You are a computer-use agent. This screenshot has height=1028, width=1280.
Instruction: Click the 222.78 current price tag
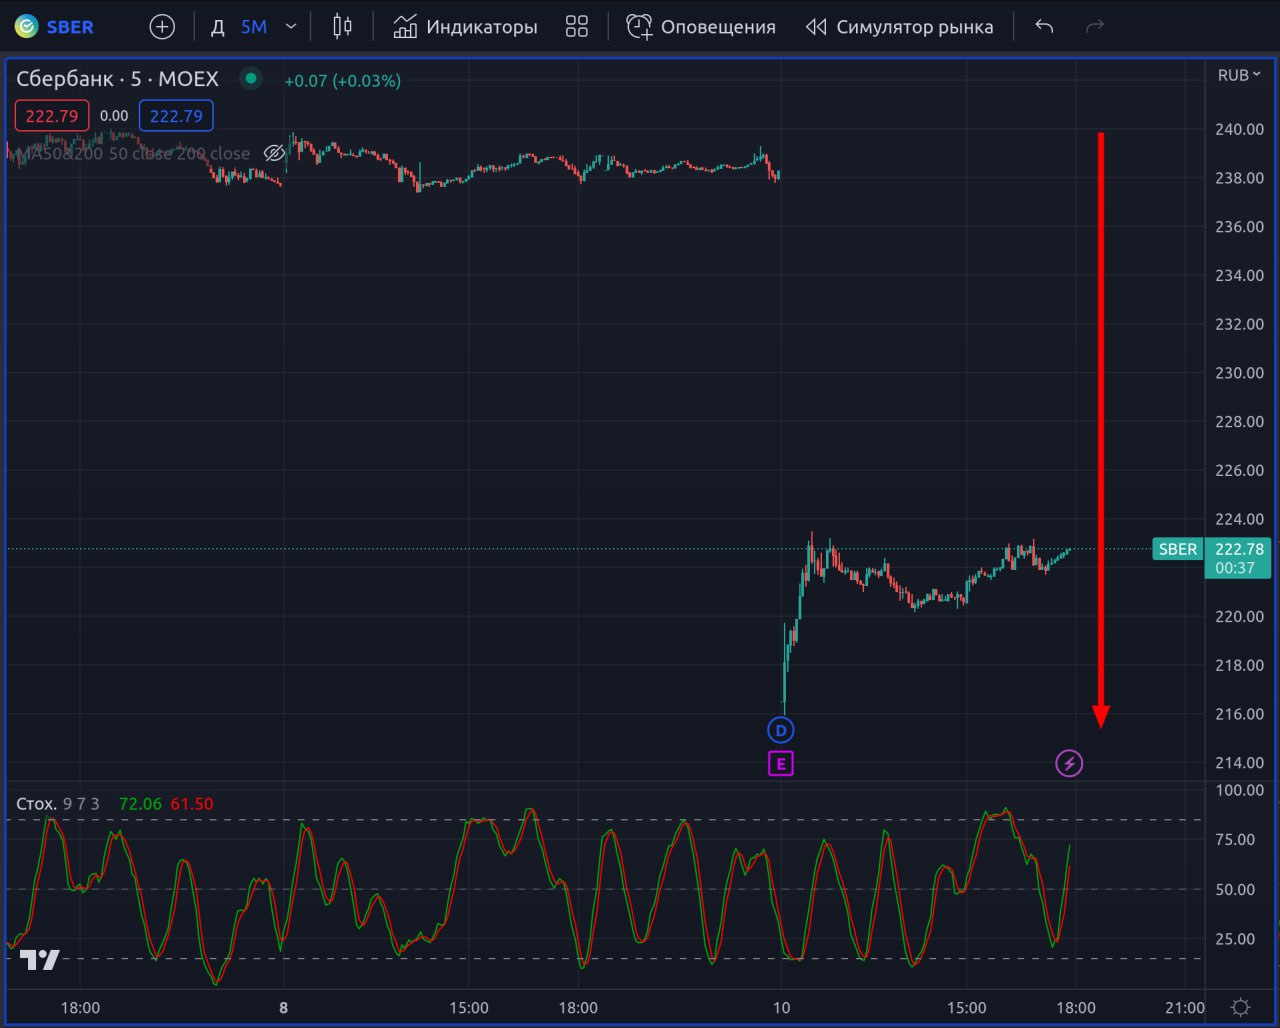1239,558
